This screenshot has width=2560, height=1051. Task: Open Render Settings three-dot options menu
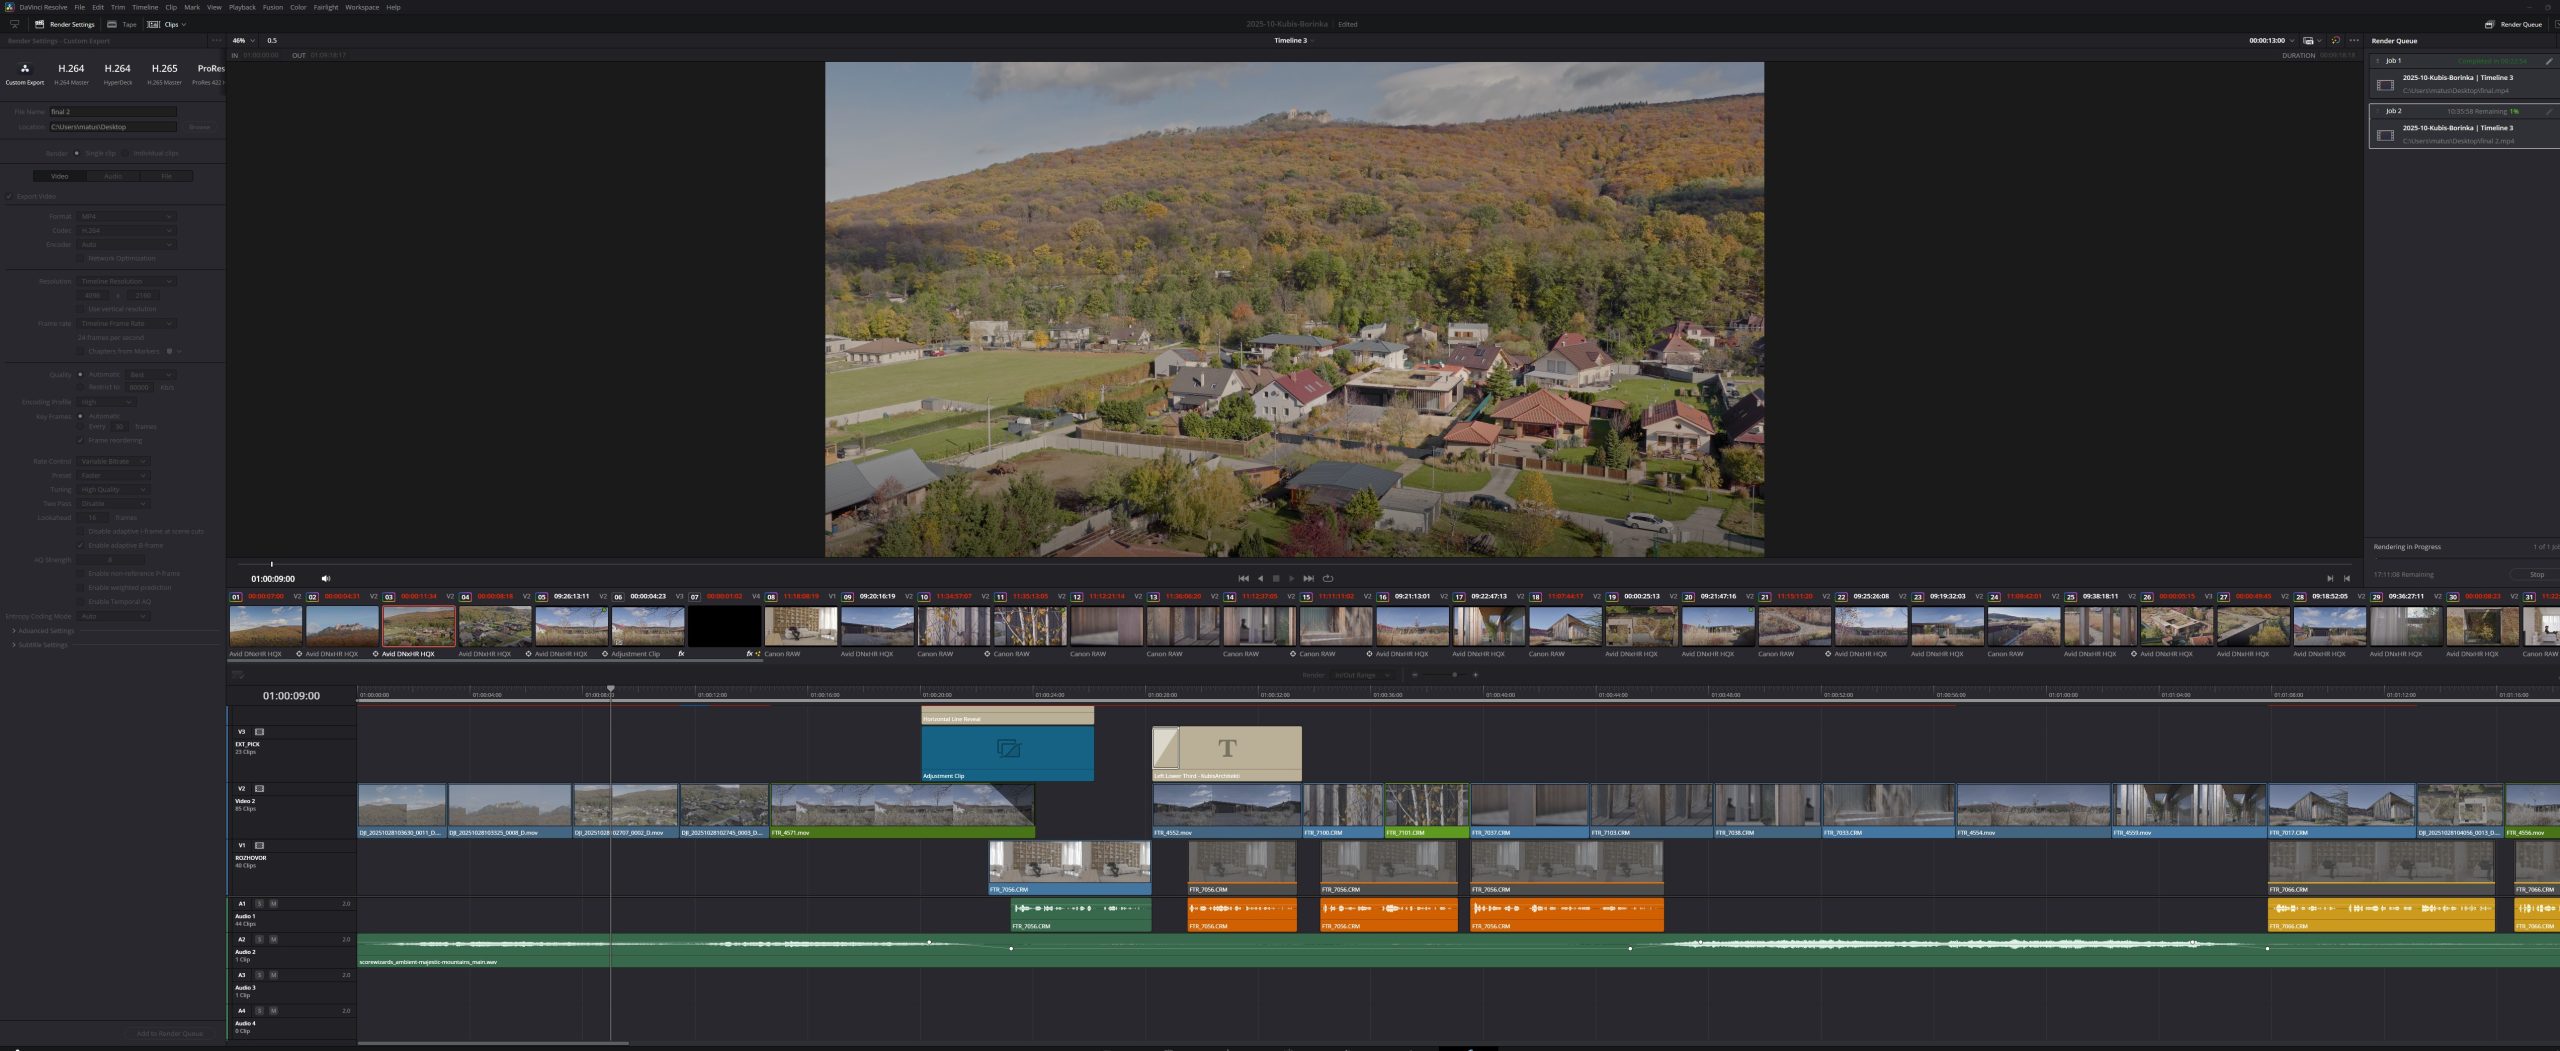pyautogui.click(x=216, y=41)
